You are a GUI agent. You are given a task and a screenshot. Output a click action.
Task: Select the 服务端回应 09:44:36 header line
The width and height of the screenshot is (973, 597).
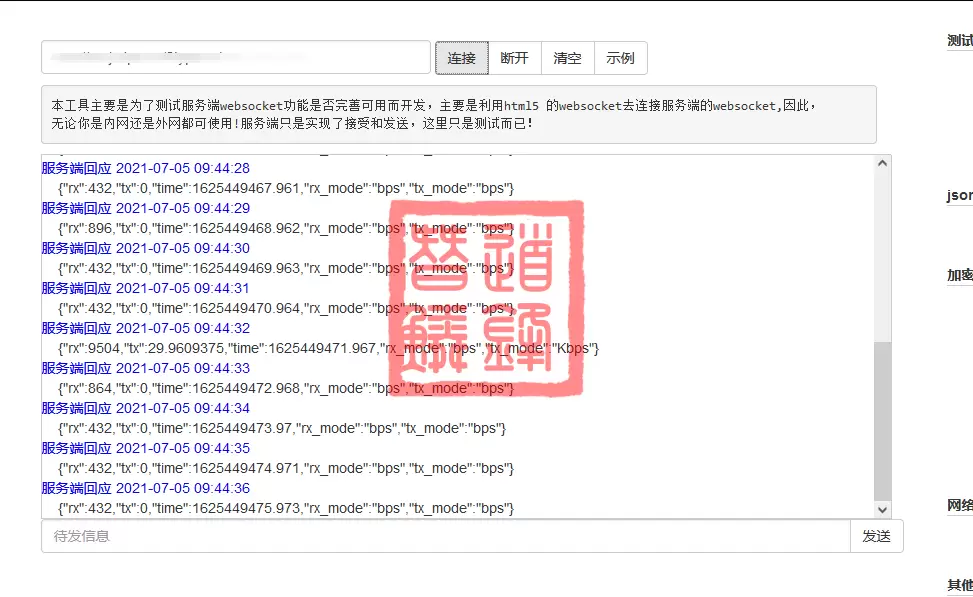(146, 488)
